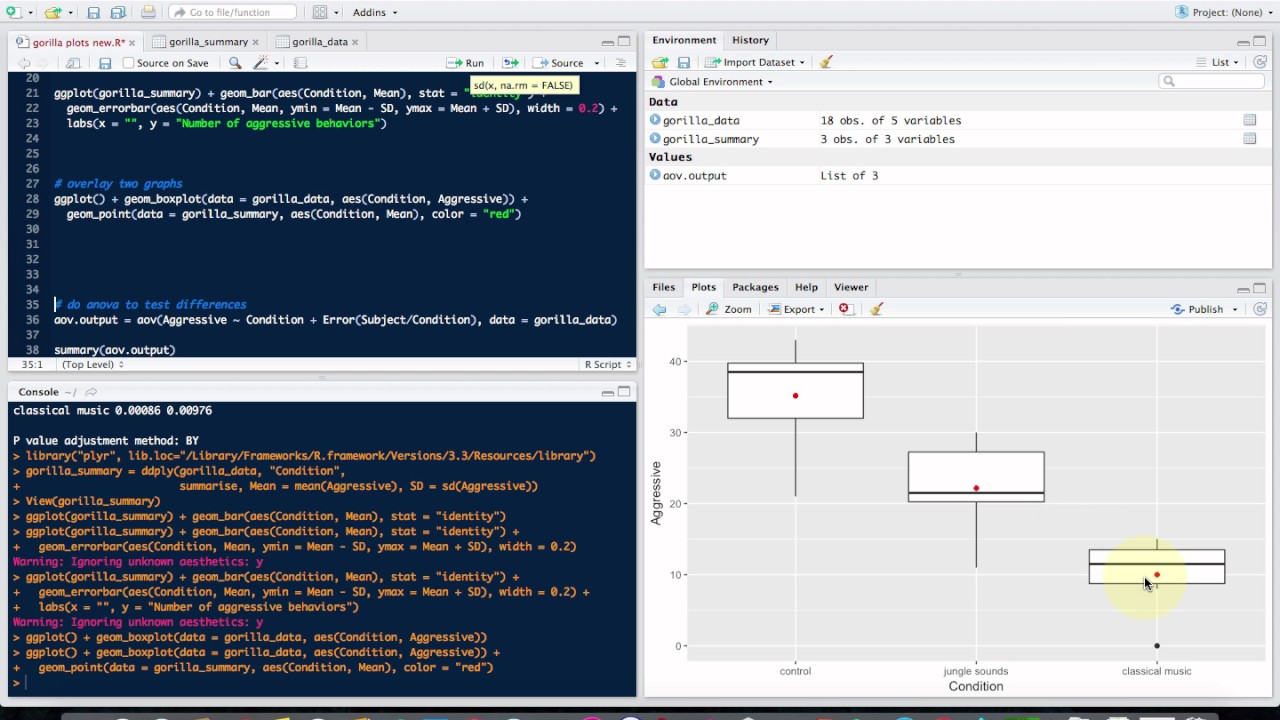Click the Find/Replace magnifier icon
The image size is (1280, 720).
coord(235,63)
